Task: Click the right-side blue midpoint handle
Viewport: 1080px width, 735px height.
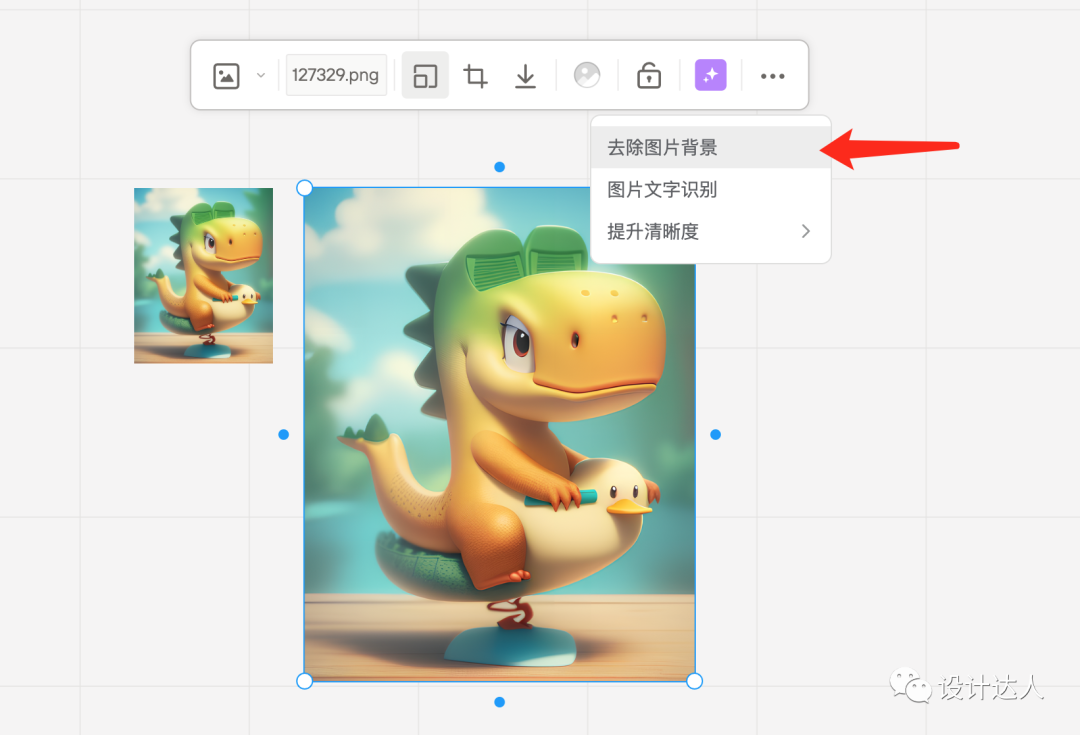Action: click(x=715, y=434)
